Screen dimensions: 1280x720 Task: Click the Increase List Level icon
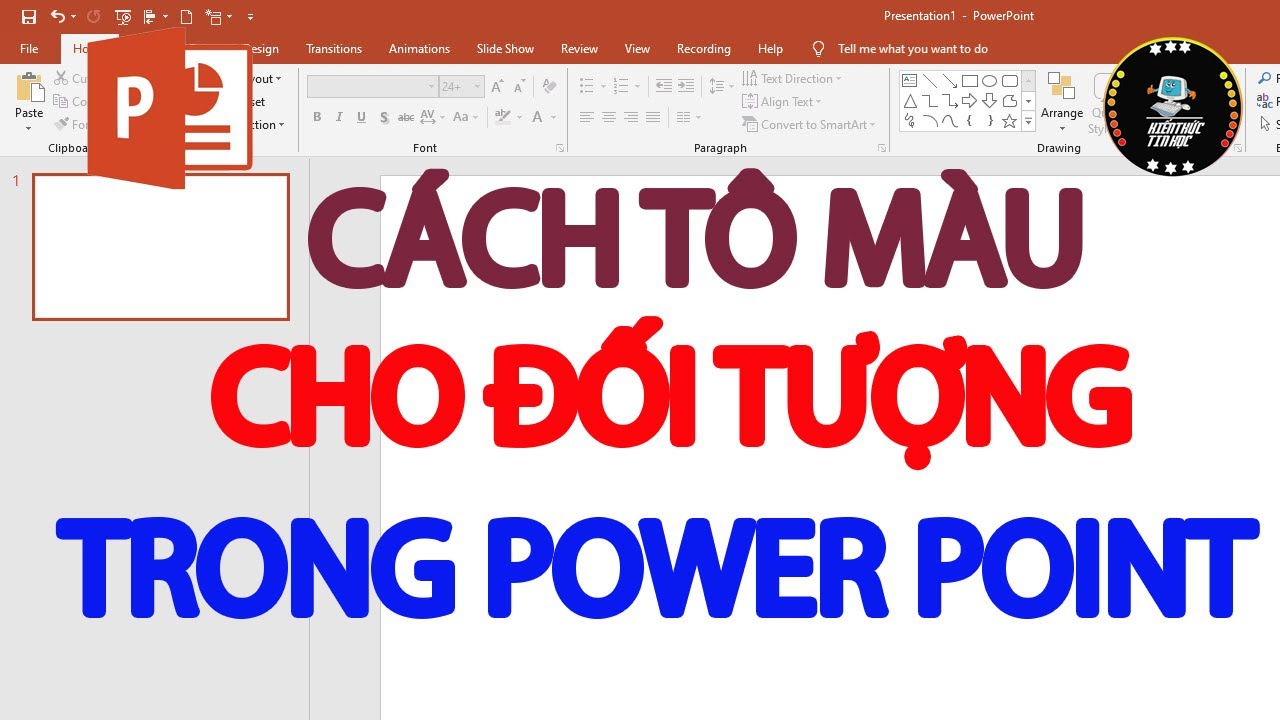pos(686,87)
